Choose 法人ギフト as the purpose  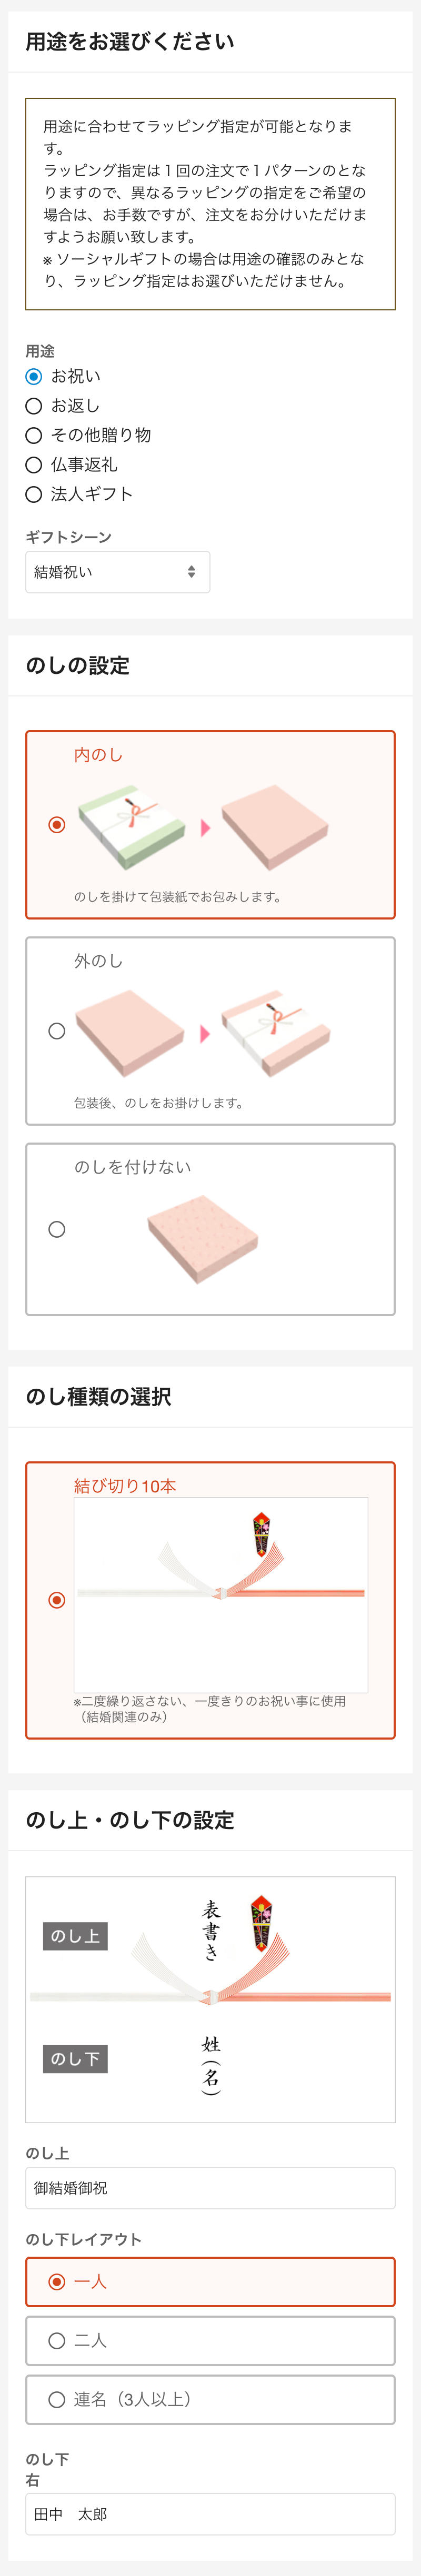(34, 494)
